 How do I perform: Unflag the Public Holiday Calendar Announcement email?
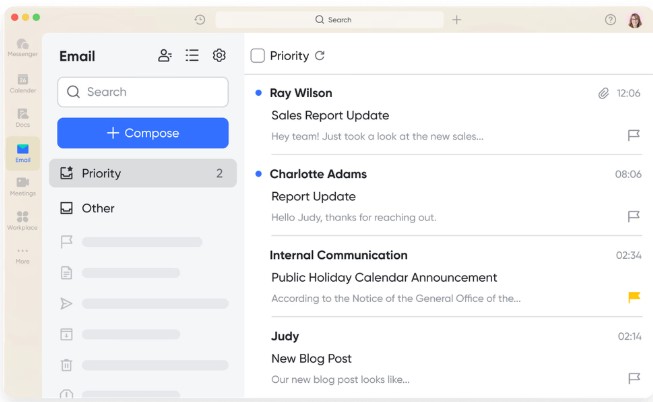point(633,297)
